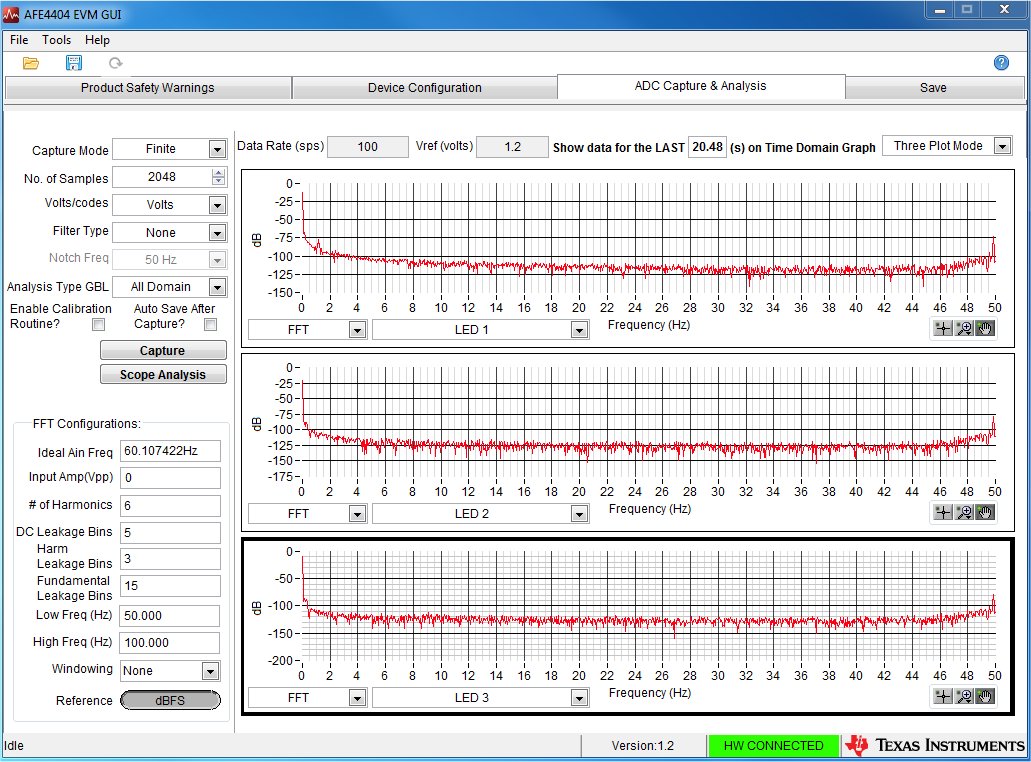Click the # of Harmonics field

coord(170,506)
